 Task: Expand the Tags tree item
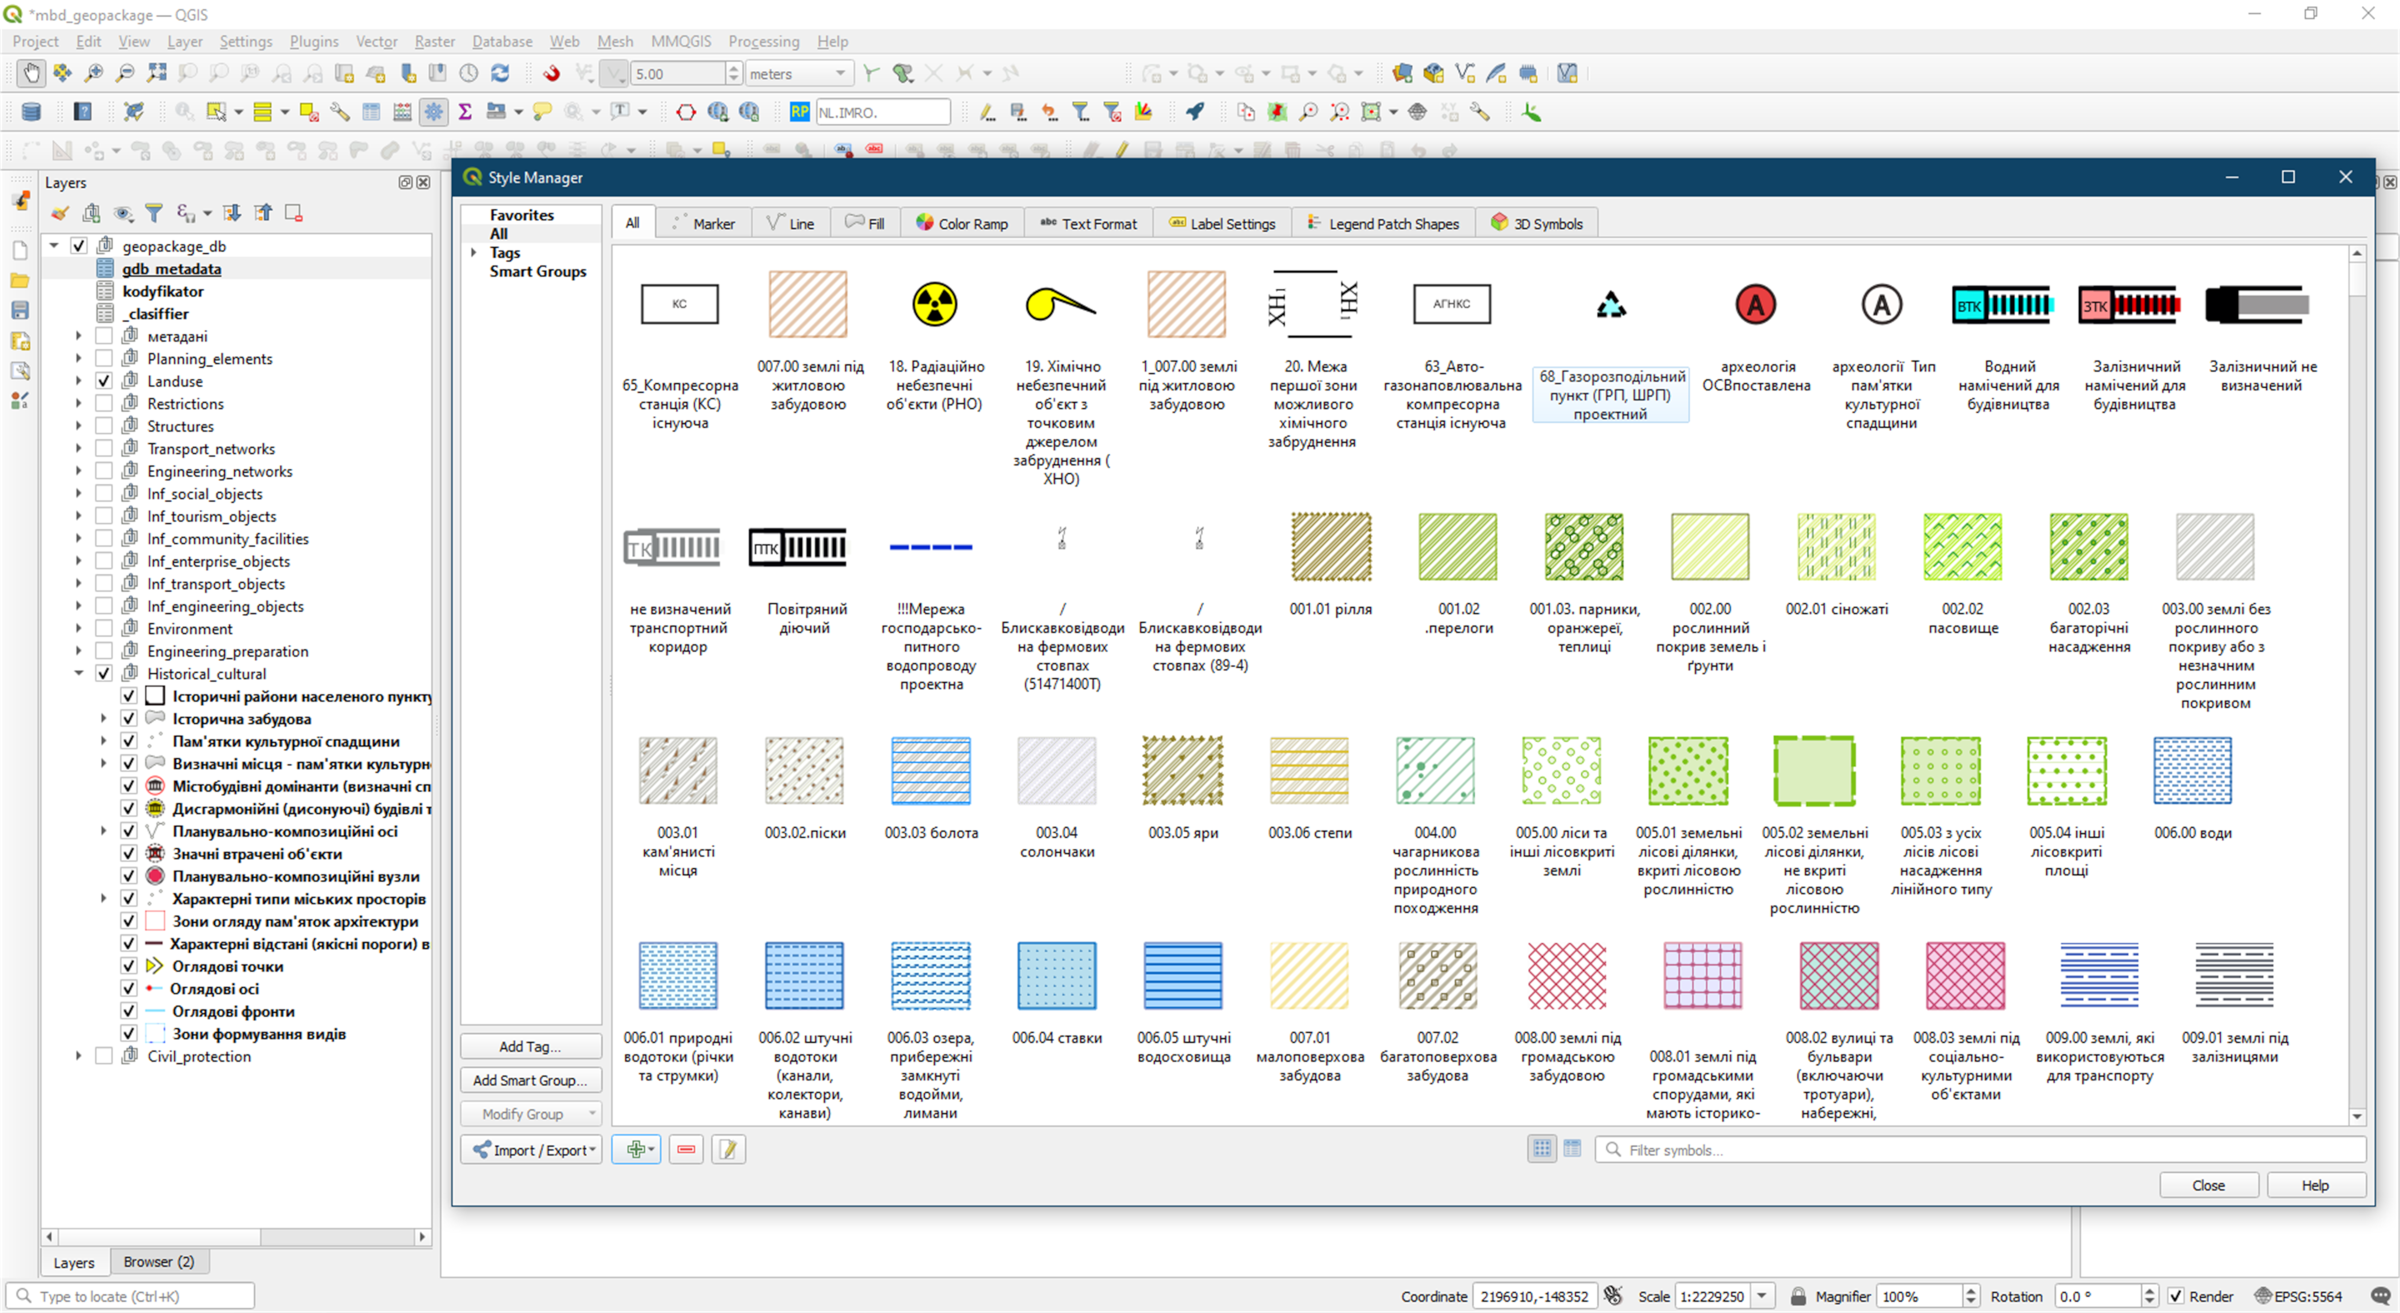click(474, 253)
